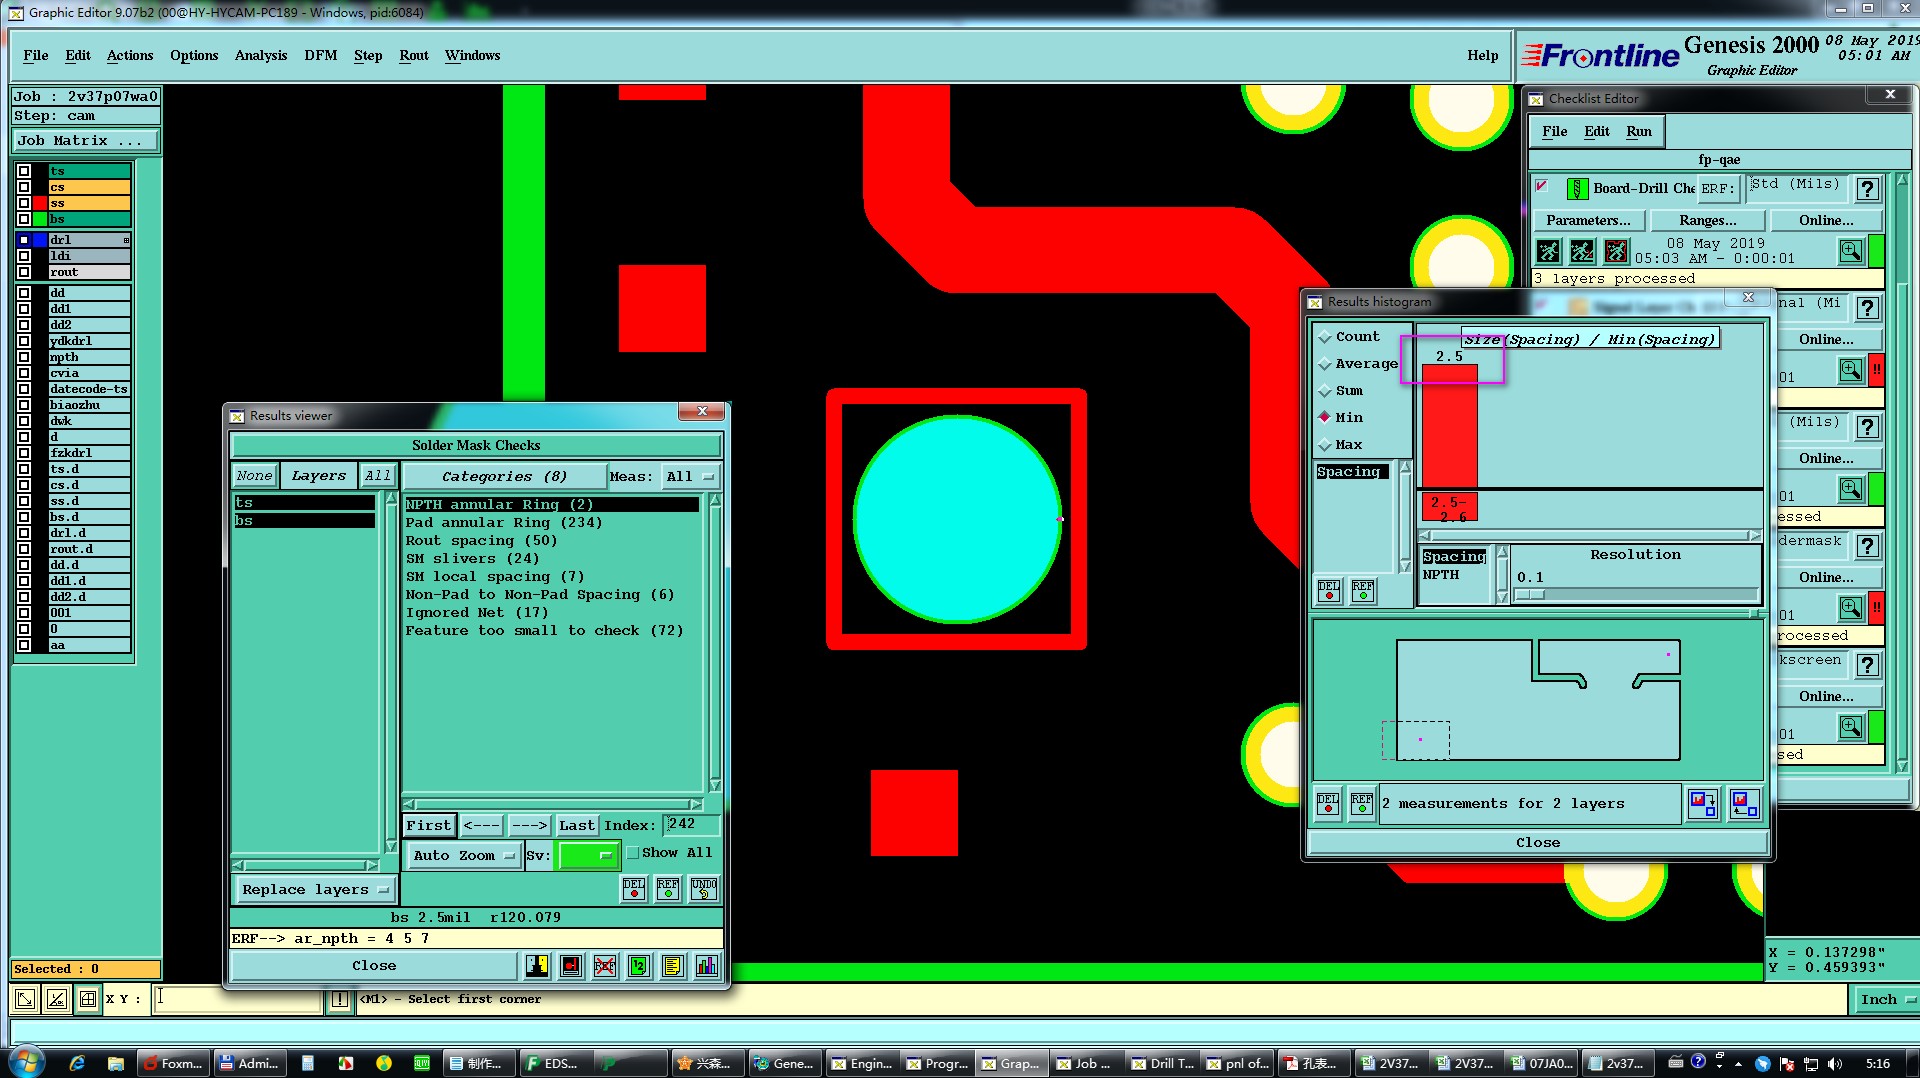Click the Parameters... button

click(x=1588, y=220)
